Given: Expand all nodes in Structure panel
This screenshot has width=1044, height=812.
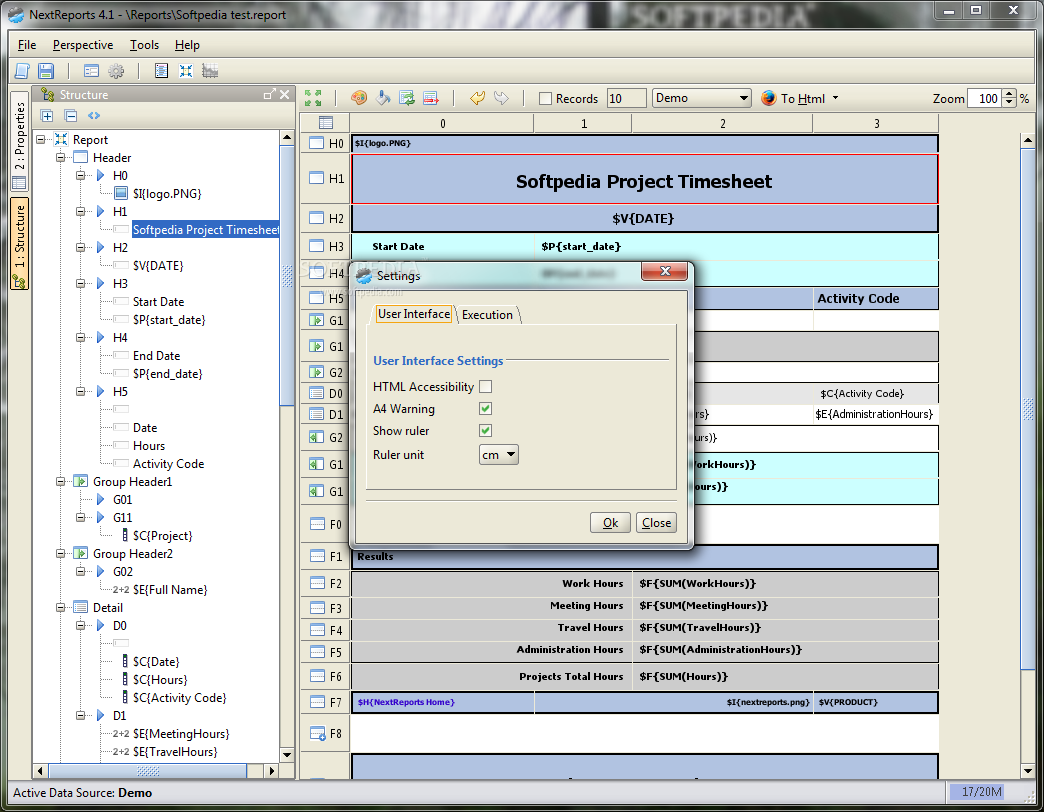Looking at the screenshot, I should [47, 116].
